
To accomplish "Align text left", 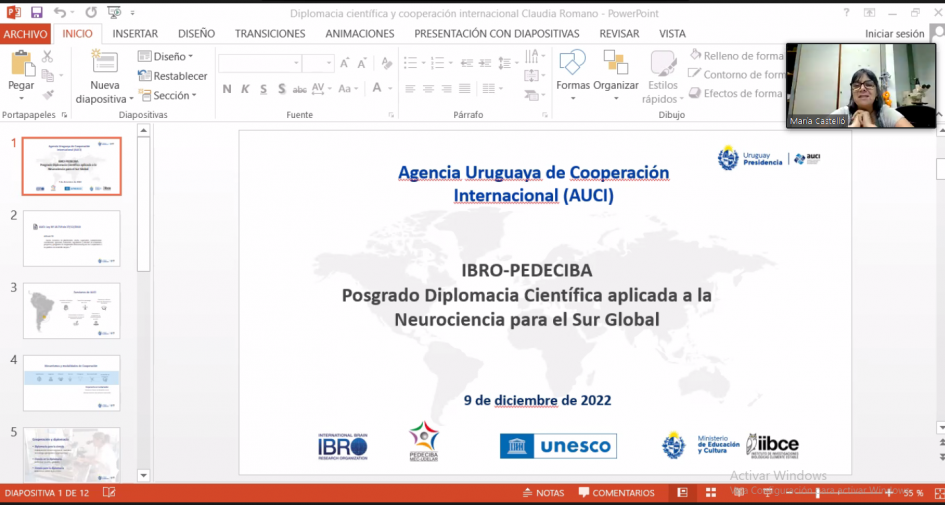I will tap(410, 89).
